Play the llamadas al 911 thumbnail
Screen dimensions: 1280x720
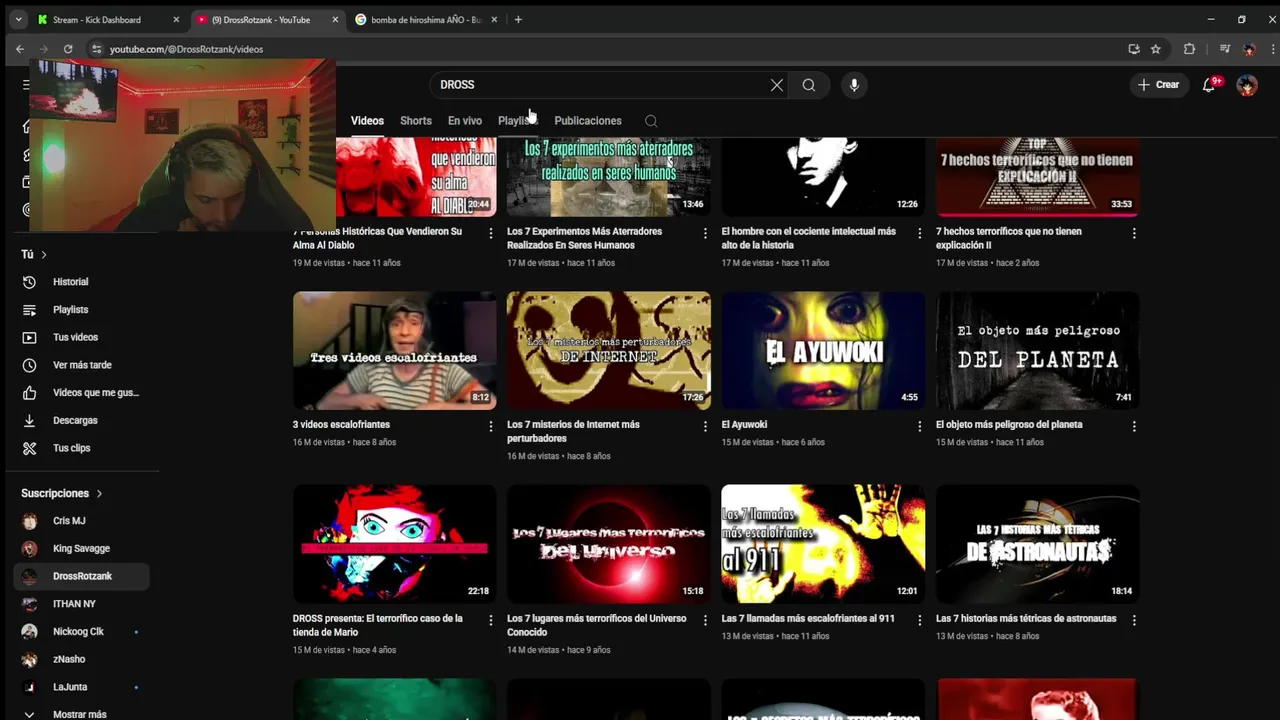click(823, 543)
